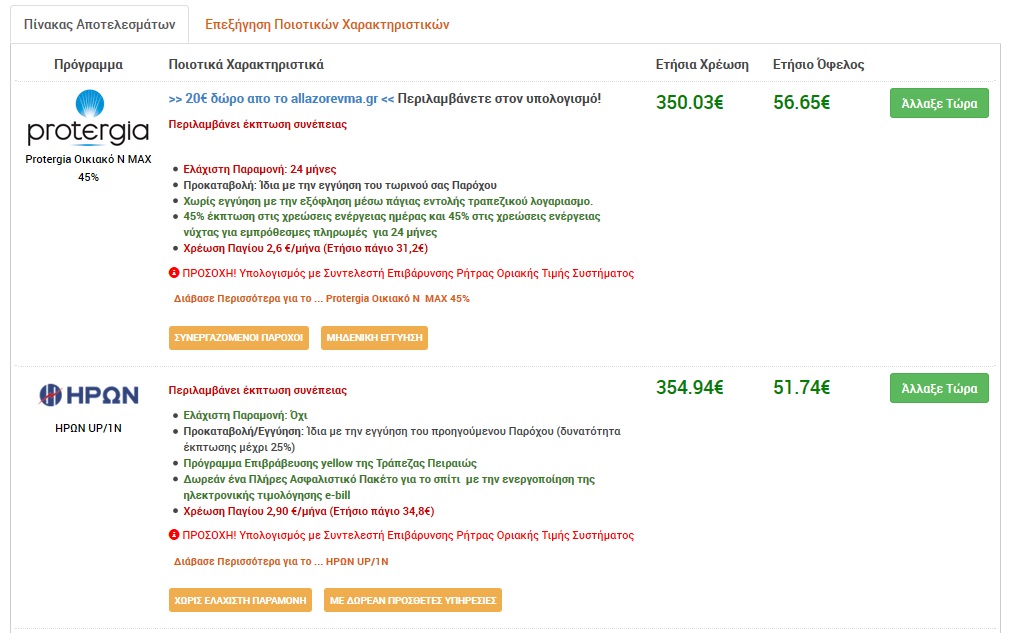
Task: Click ΜΗΔΕΝΙΚΗ ΕΓΓΥΗΣΗ tag button
Action: coord(374,337)
